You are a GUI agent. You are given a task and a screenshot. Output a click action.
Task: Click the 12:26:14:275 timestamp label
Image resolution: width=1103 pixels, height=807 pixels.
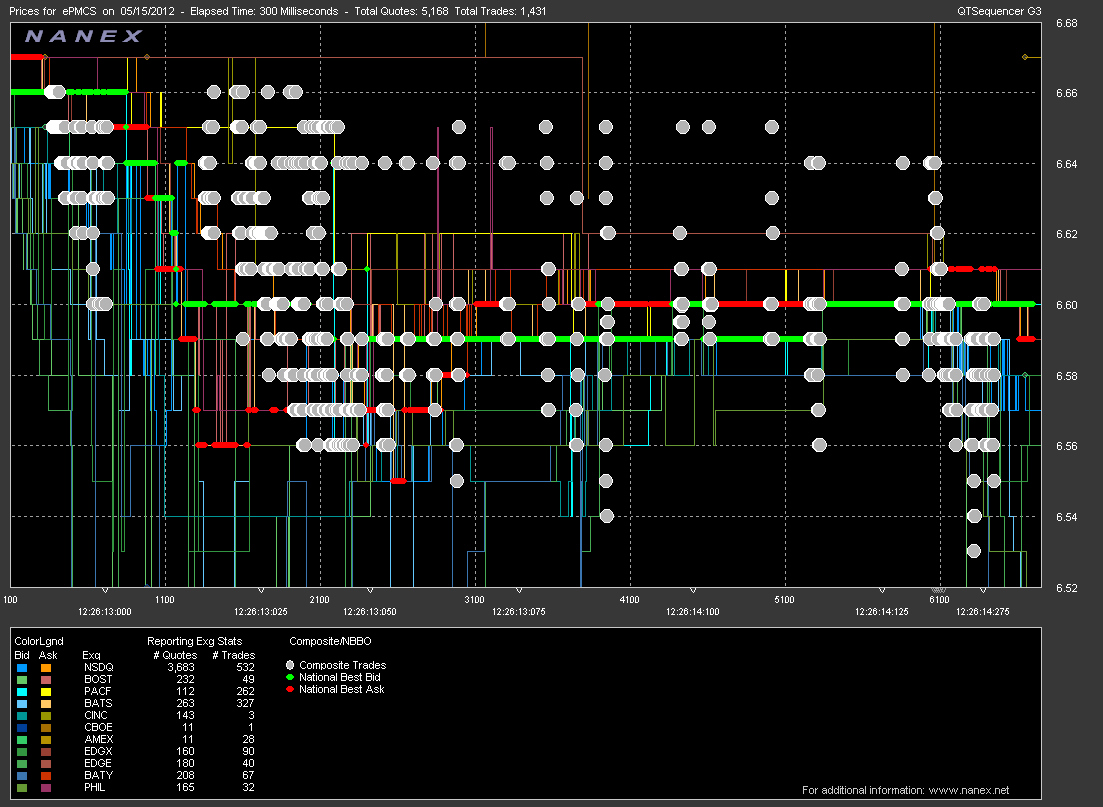coord(983,611)
